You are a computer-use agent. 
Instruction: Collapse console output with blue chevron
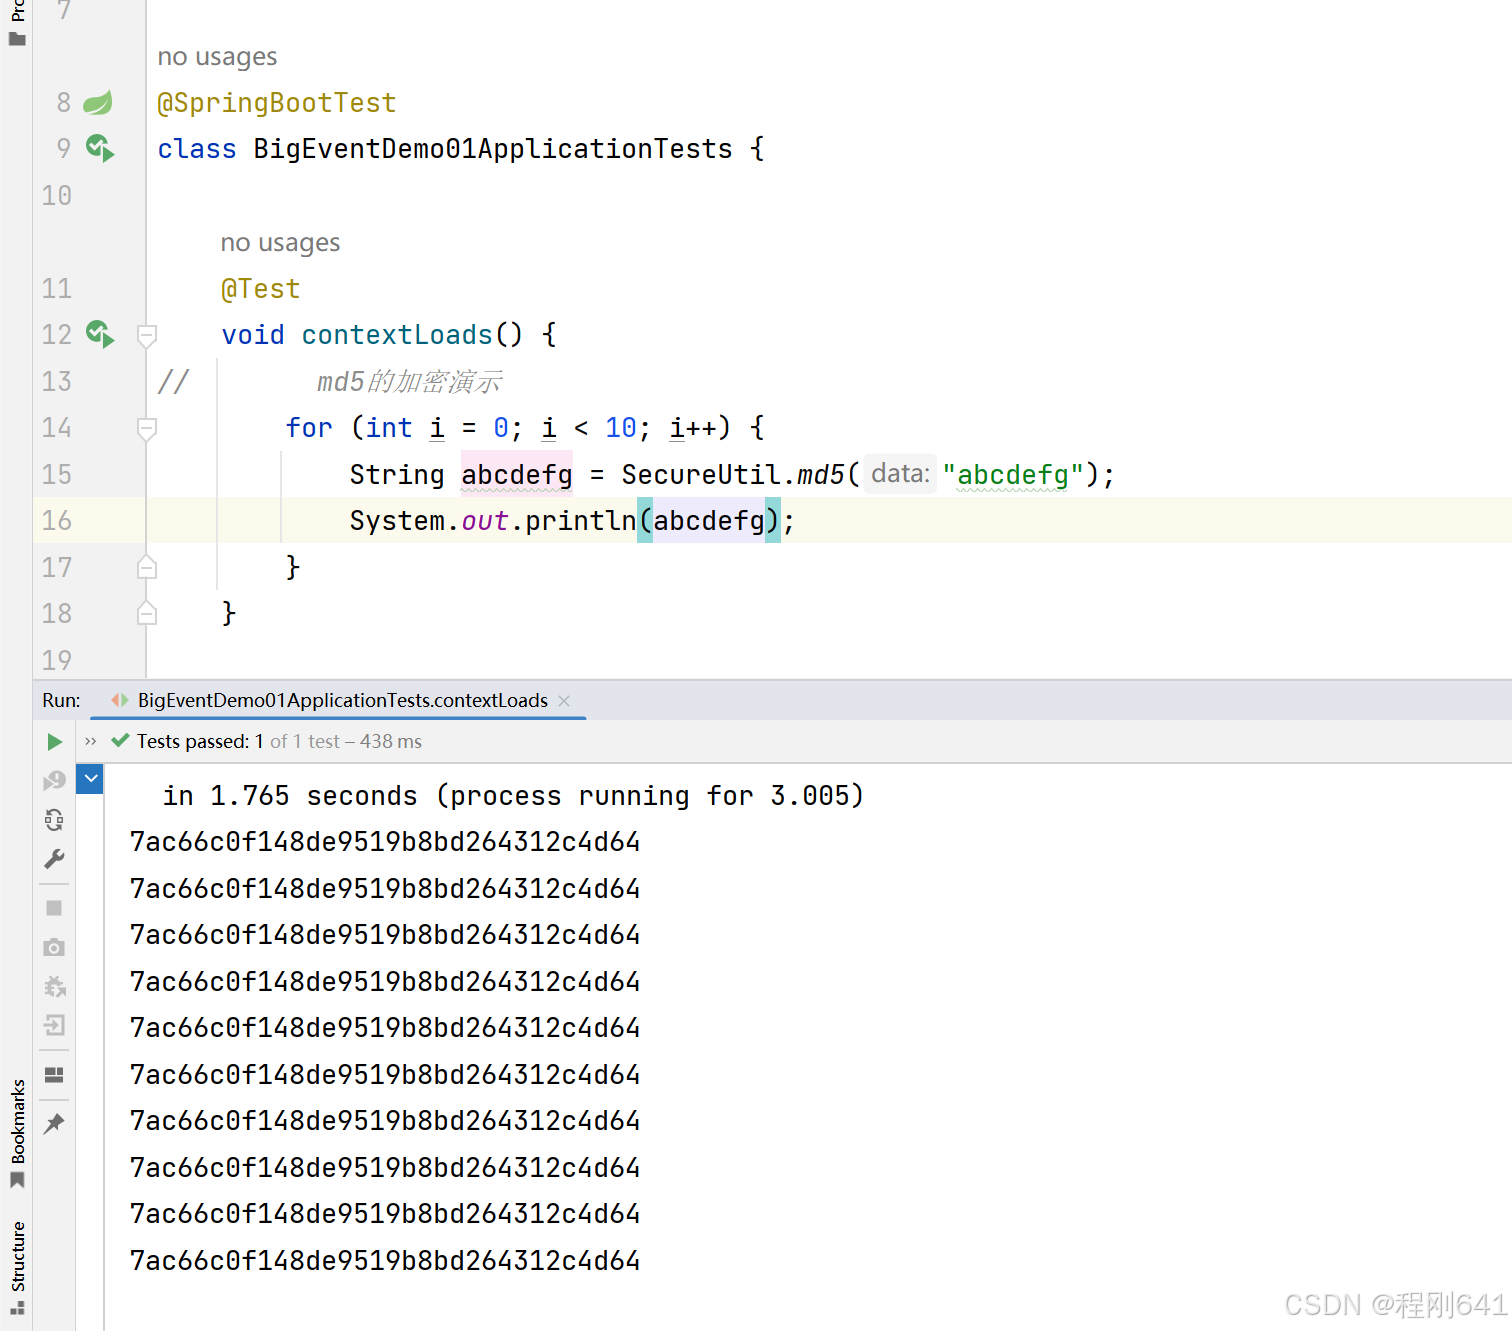90,778
